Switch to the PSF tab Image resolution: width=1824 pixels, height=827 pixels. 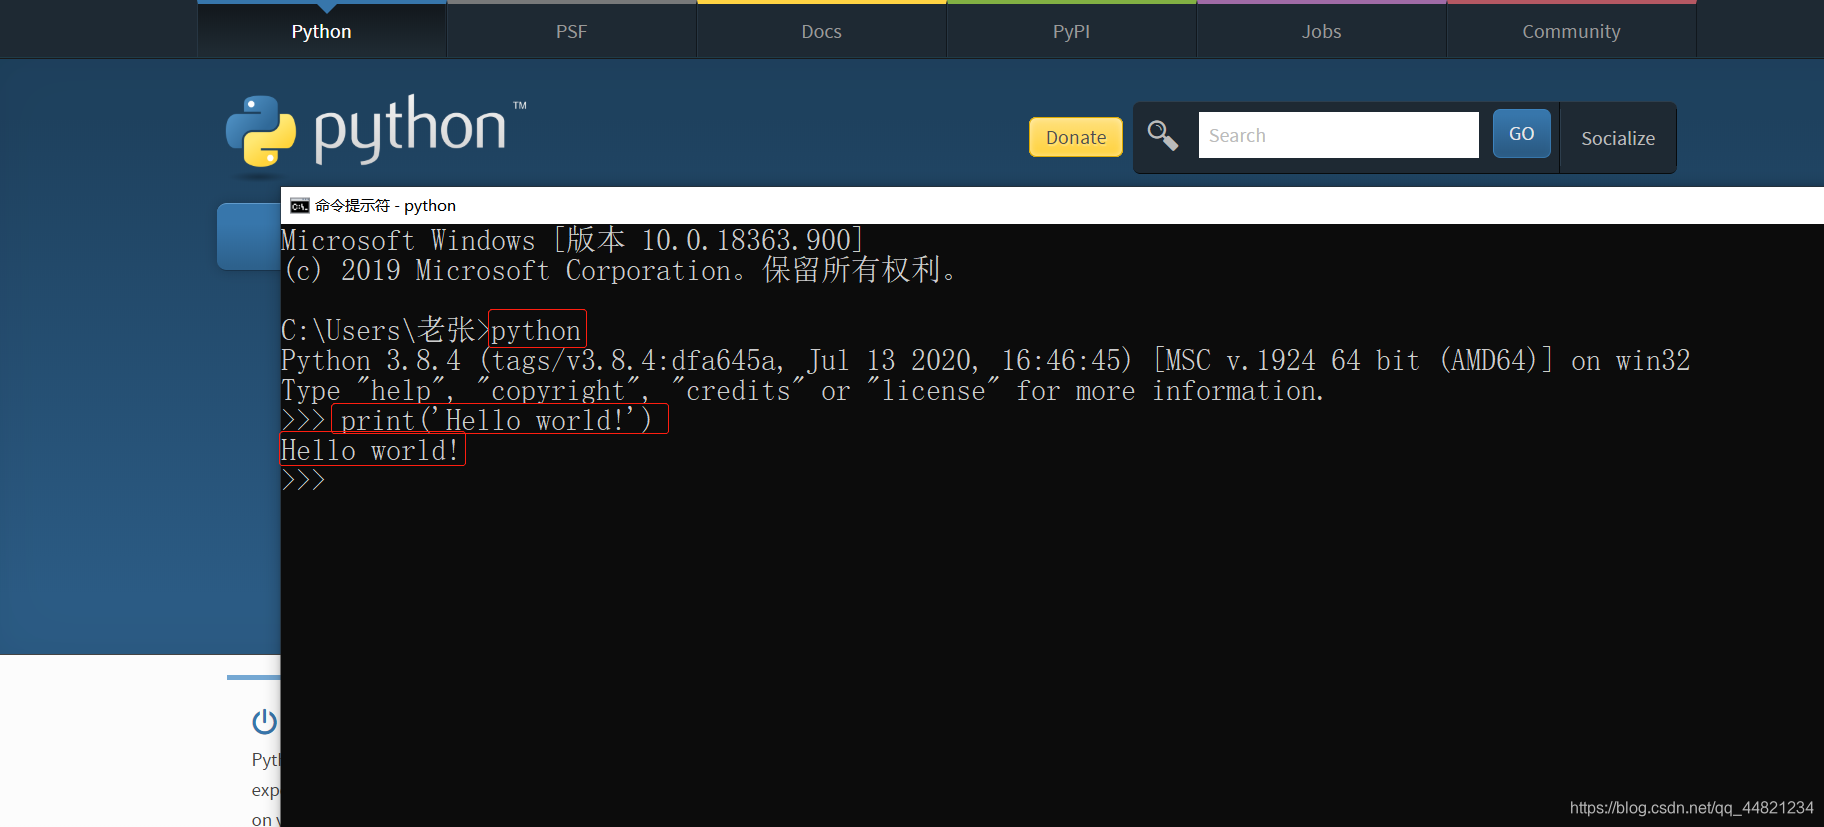coord(571,31)
